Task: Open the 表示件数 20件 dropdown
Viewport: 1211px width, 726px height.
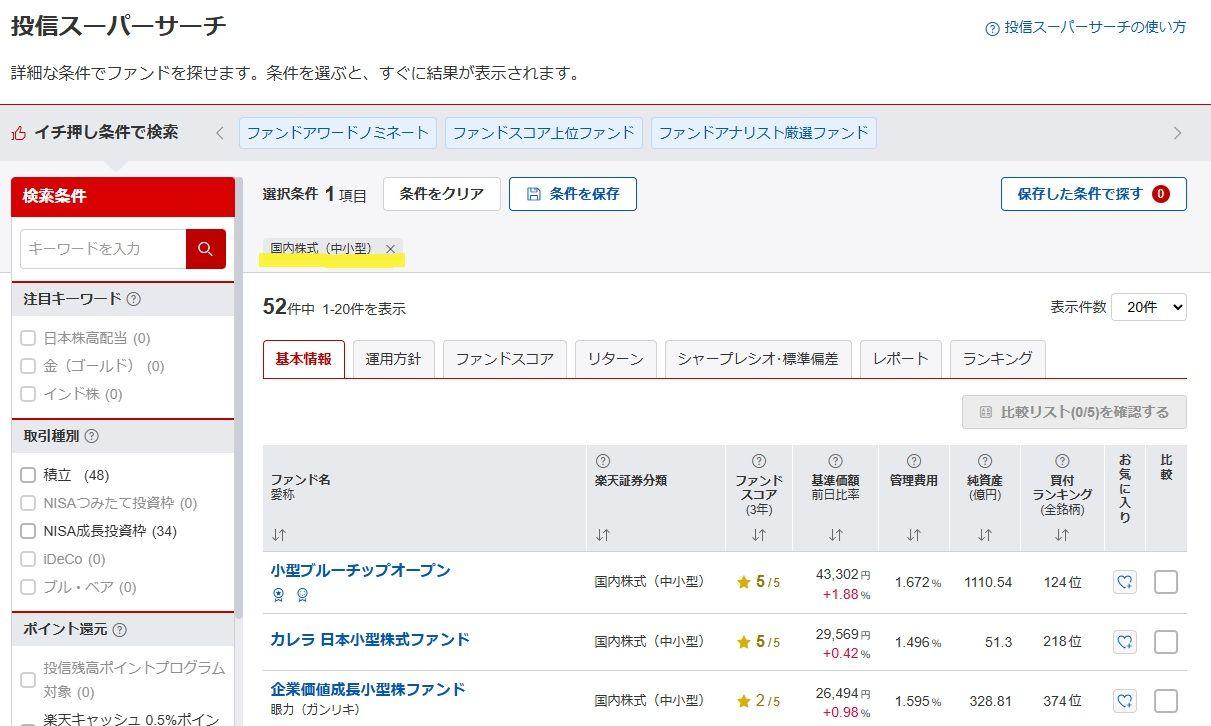Action: click(x=1149, y=307)
